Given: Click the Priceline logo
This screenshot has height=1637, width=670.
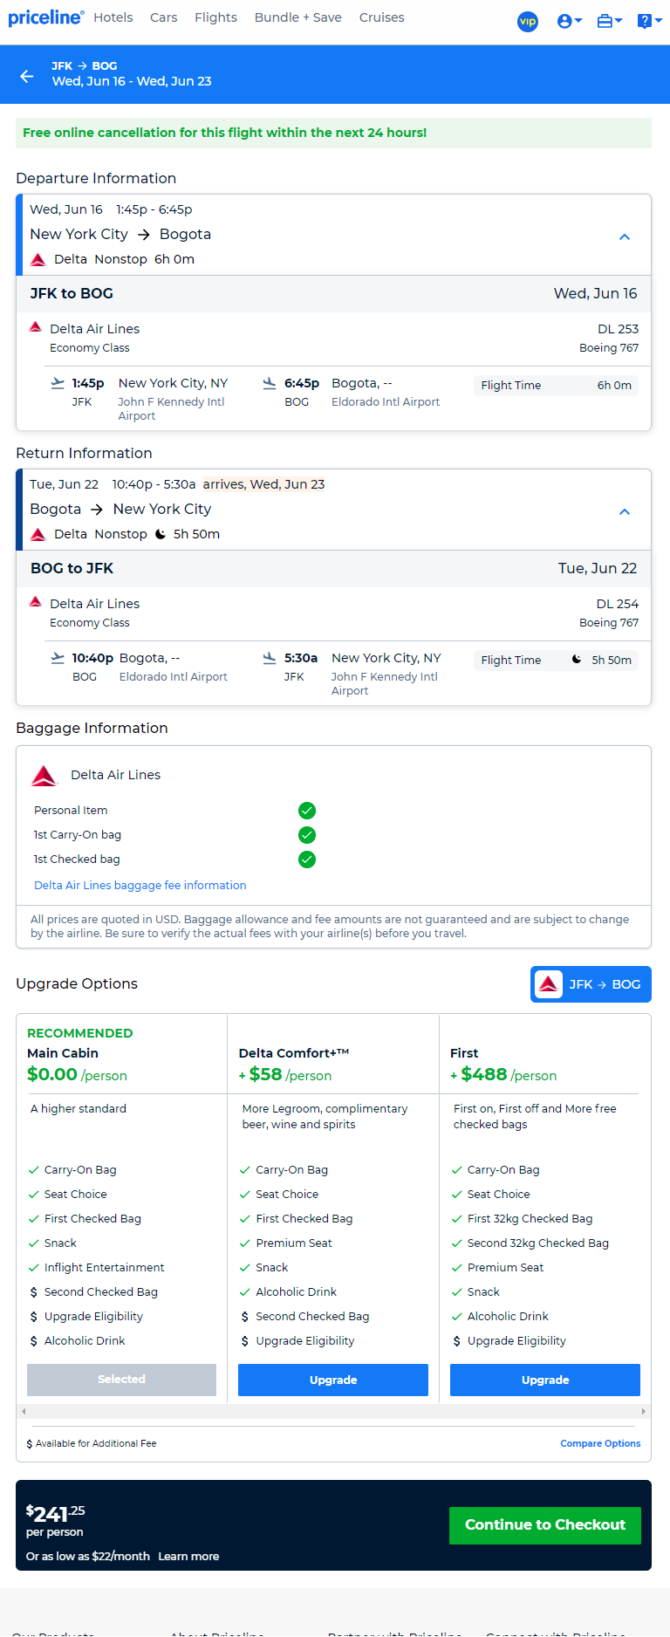Looking at the screenshot, I should click(46, 18).
